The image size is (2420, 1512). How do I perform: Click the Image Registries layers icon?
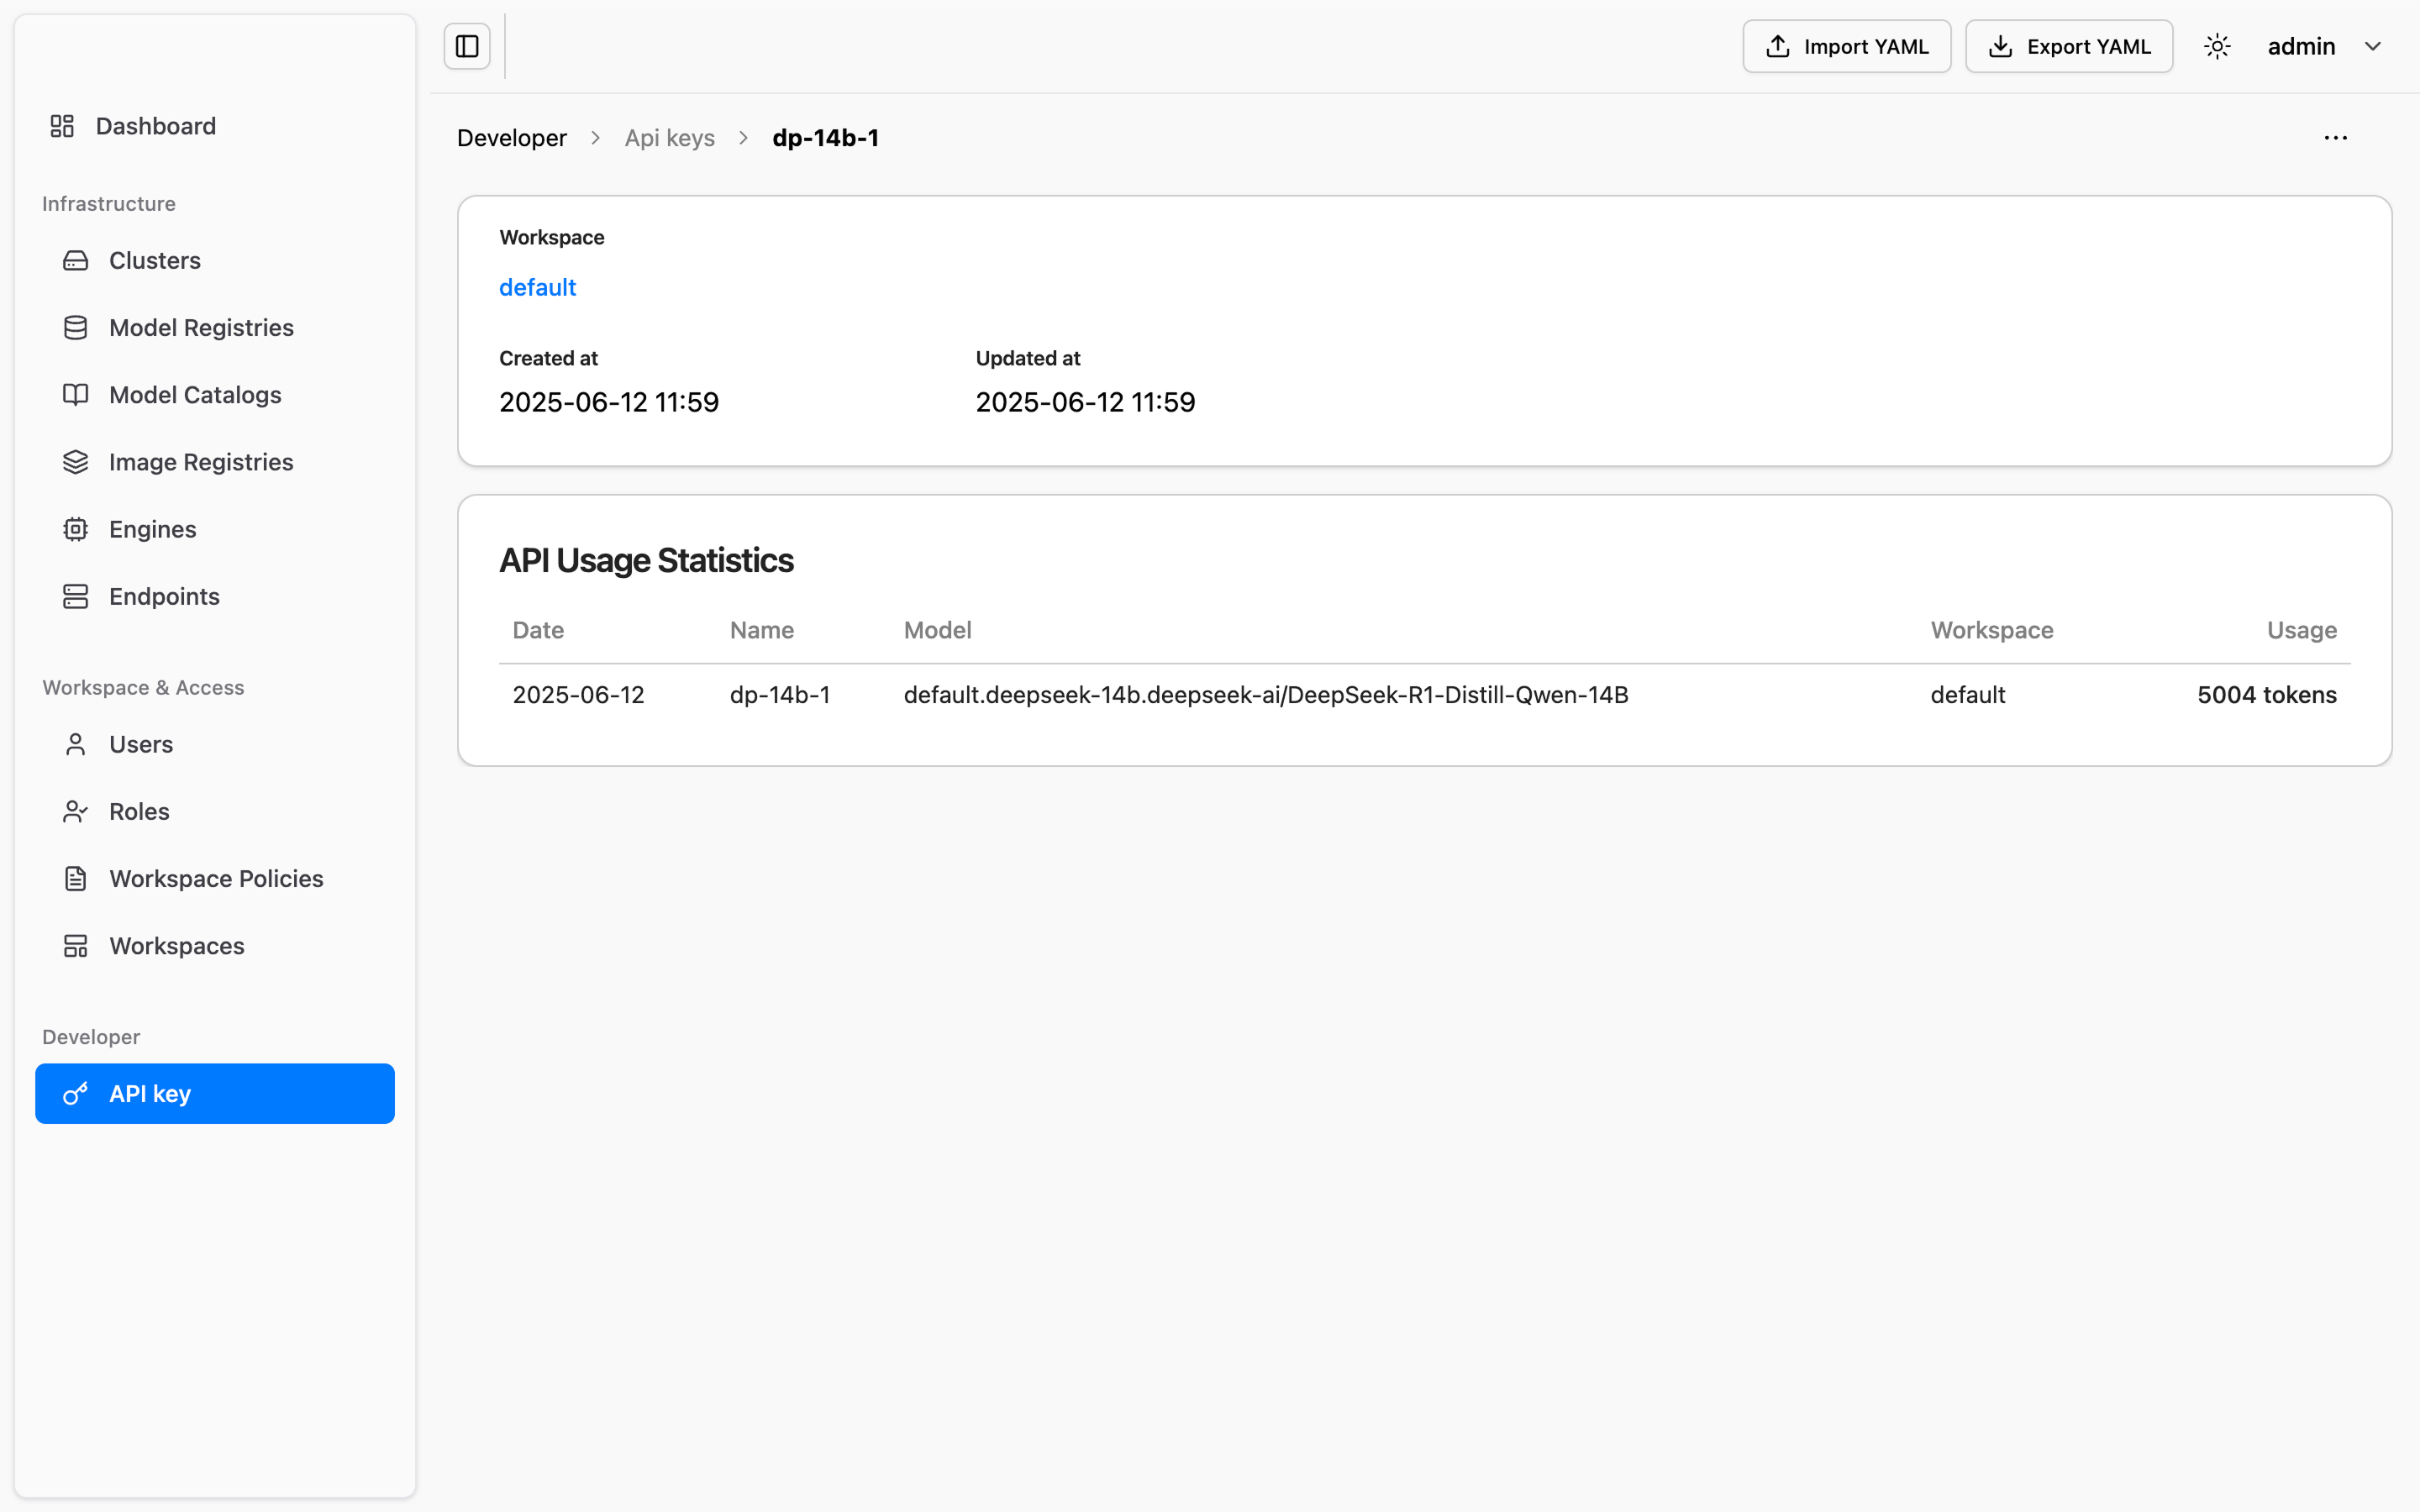(x=76, y=462)
